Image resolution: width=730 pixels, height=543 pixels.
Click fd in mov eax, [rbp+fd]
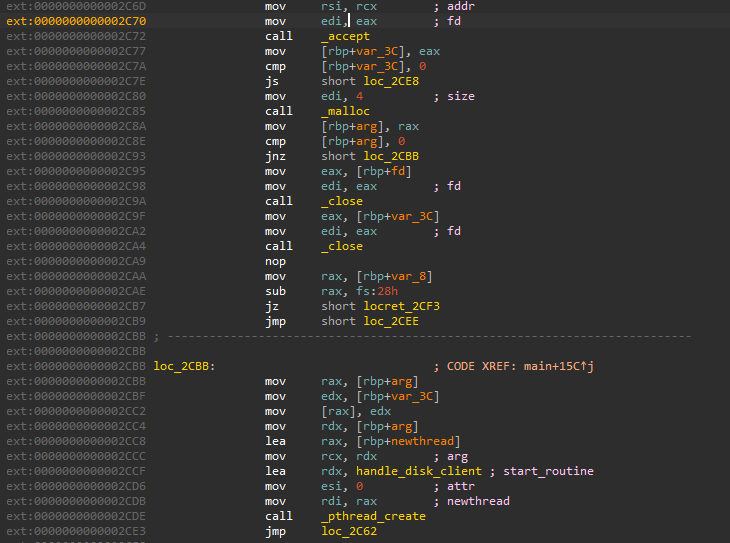(x=398, y=171)
